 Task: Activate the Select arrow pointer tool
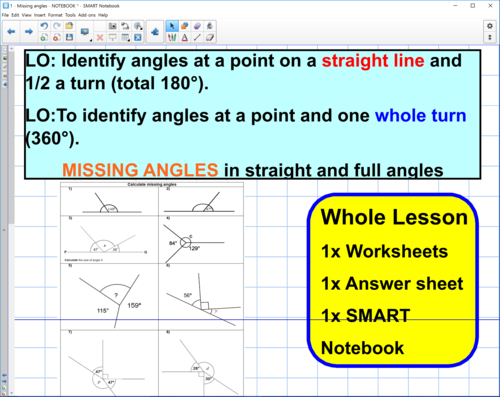(172, 26)
